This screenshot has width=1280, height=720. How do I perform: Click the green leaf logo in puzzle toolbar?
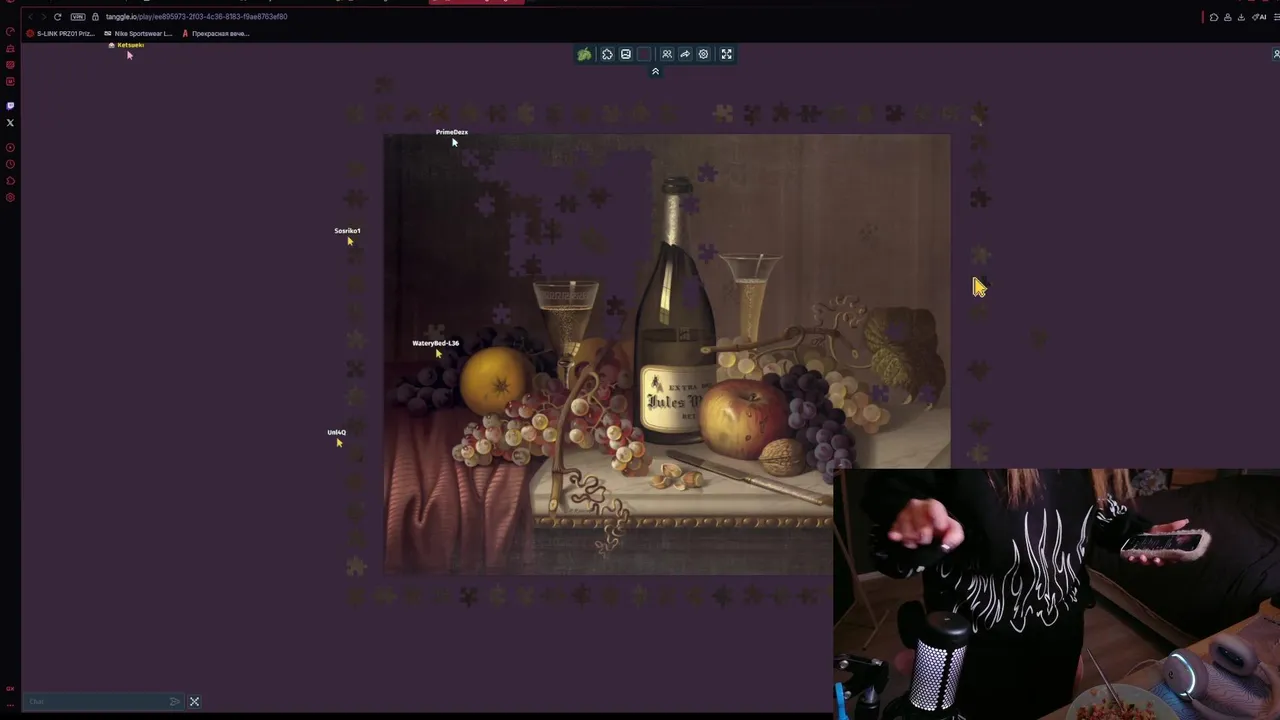(584, 54)
